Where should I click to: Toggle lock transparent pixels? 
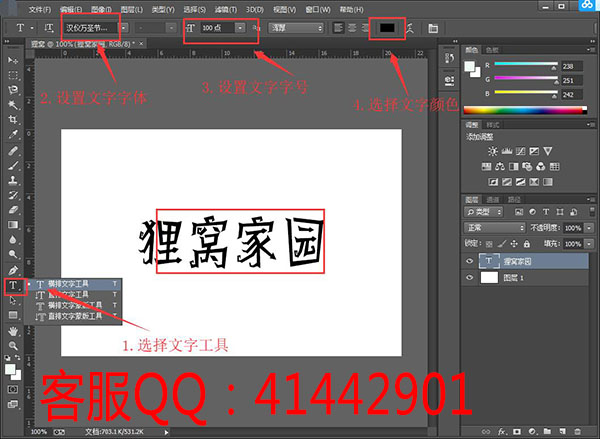click(x=489, y=243)
